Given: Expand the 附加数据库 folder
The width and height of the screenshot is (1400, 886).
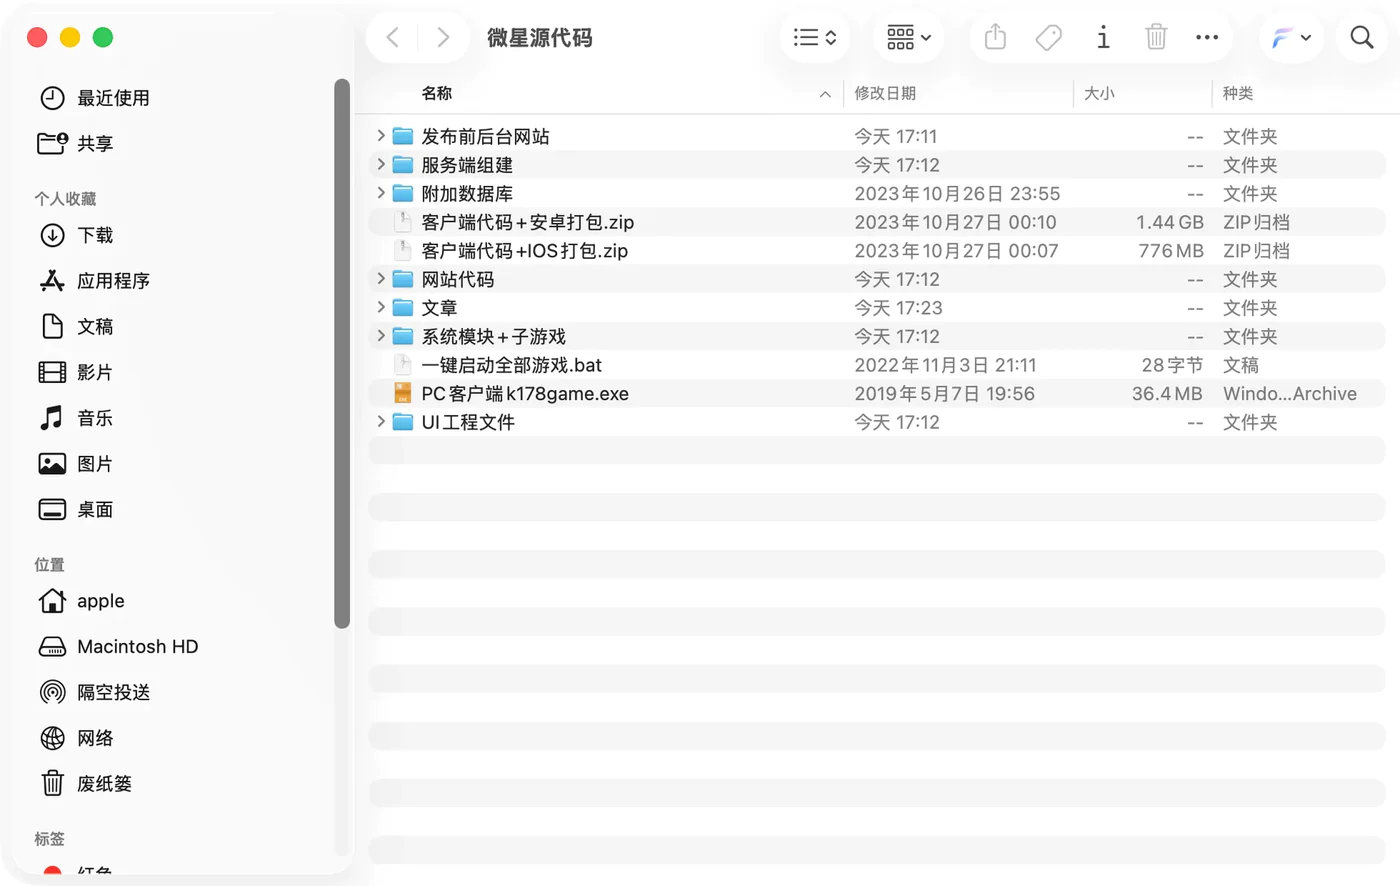Looking at the screenshot, I should pyautogui.click(x=381, y=193).
